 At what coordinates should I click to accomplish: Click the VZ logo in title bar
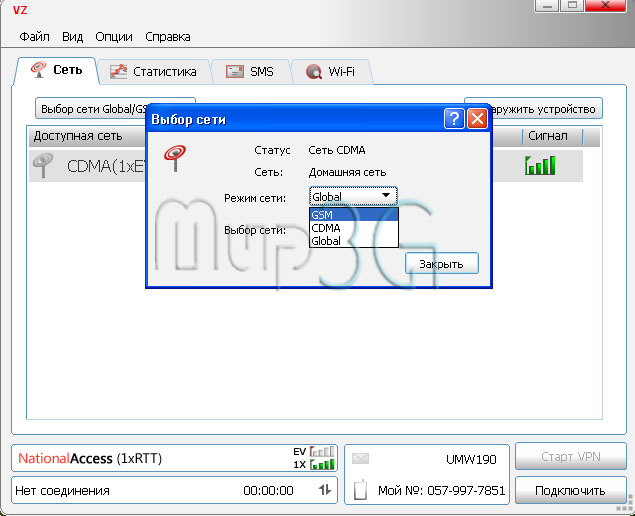(x=20, y=9)
